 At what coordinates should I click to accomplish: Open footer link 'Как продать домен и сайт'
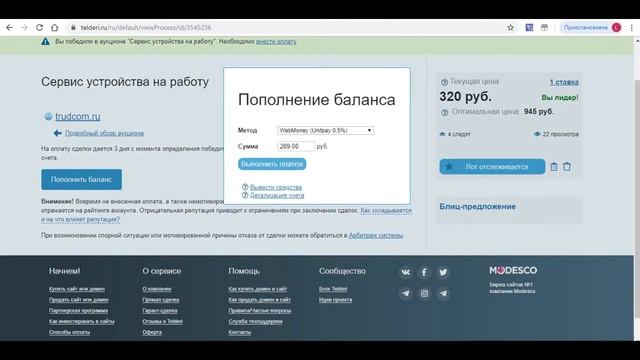point(260,300)
